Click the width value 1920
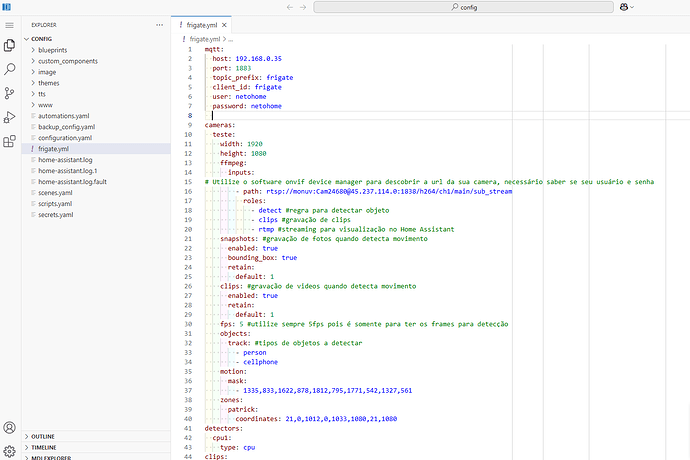 (255, 144)
